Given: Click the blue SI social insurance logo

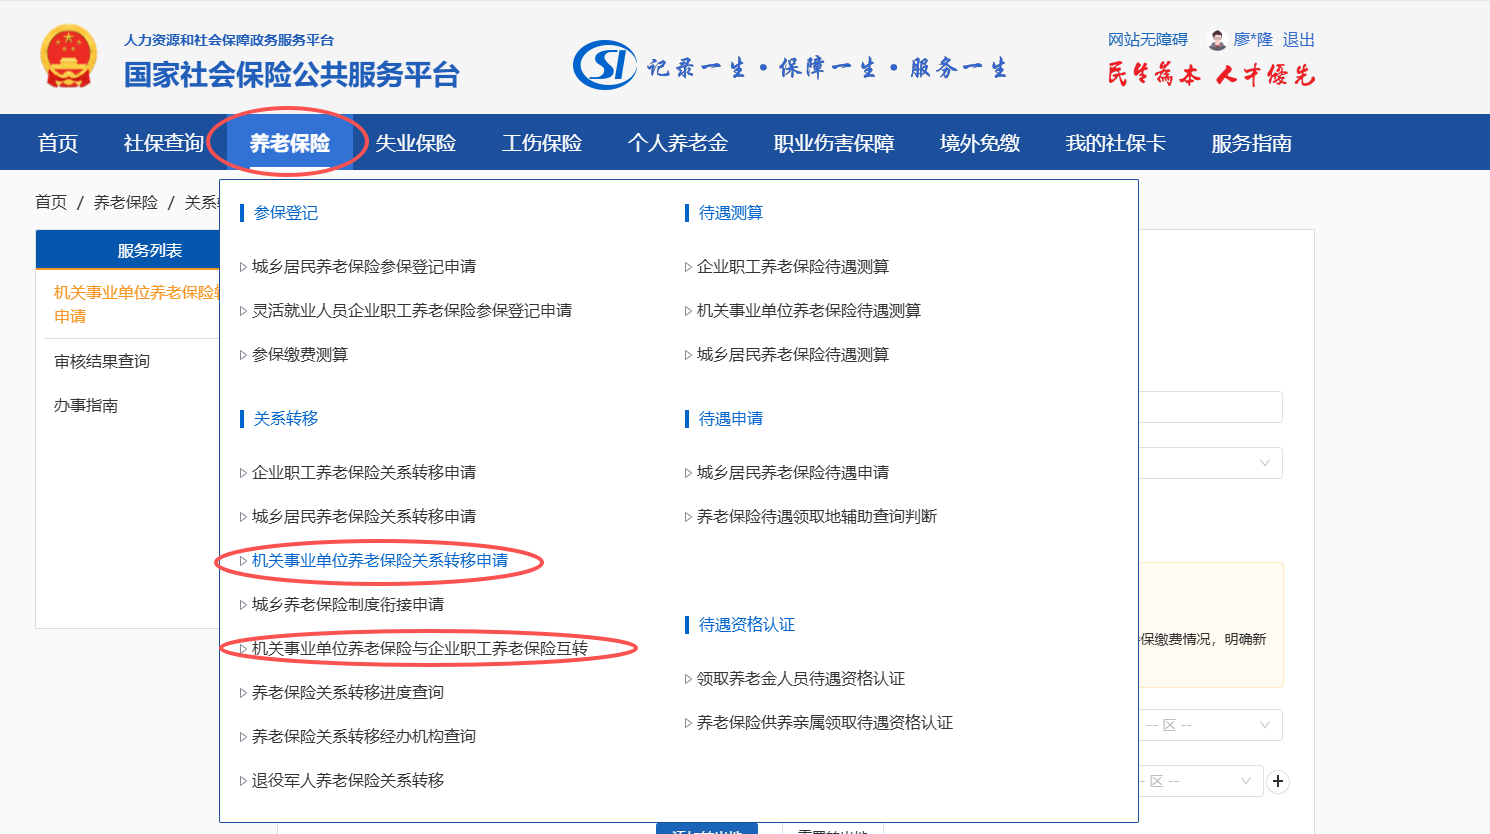Looking at the screenshot, I should (x=604, y=66).
